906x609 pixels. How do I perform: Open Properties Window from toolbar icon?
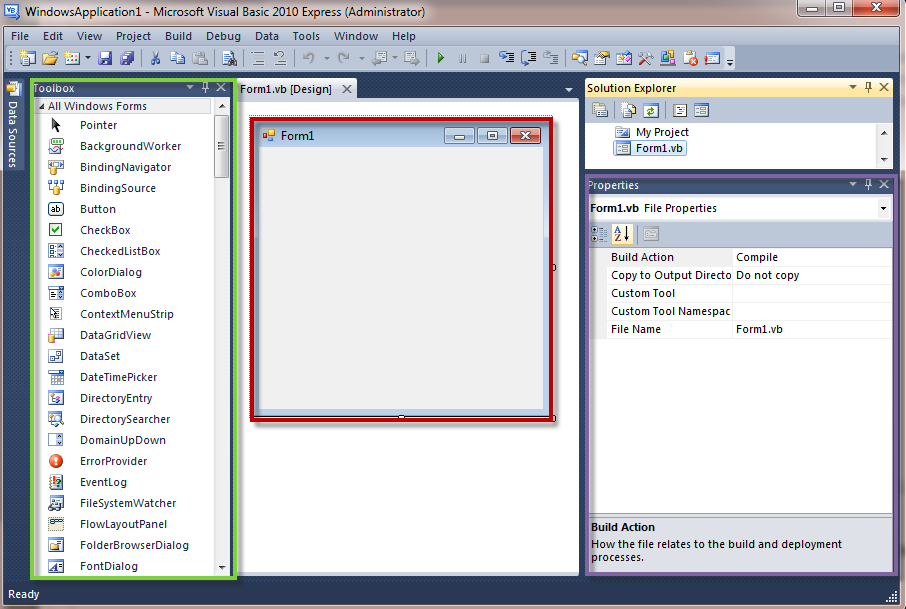coord(601,58)
